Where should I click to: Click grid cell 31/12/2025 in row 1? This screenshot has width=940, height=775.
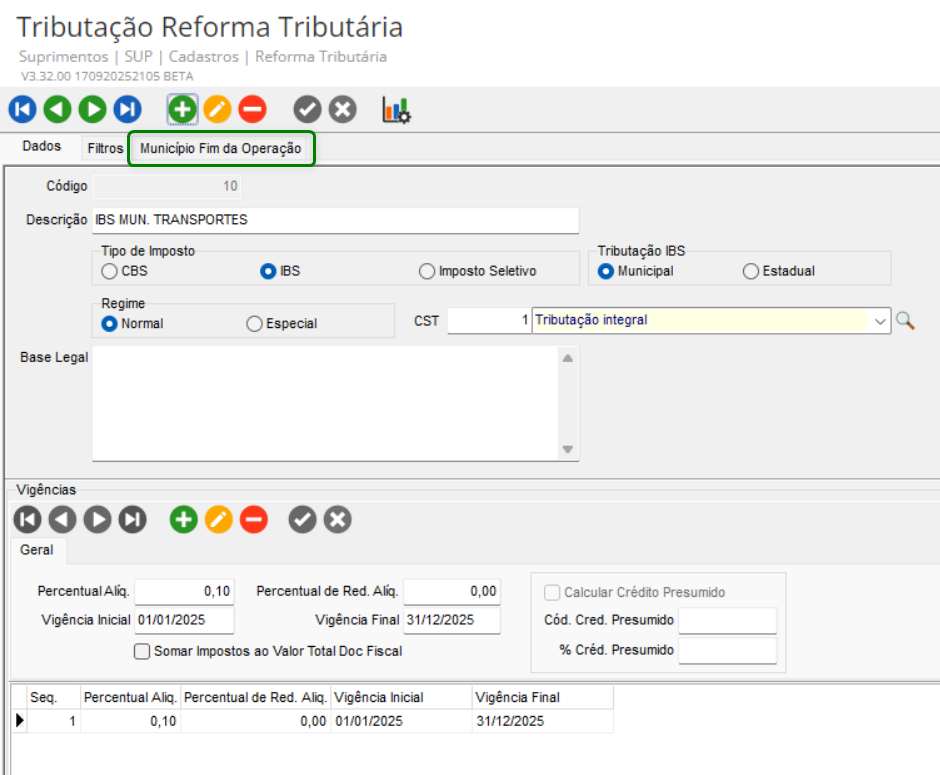coord(543,721)
